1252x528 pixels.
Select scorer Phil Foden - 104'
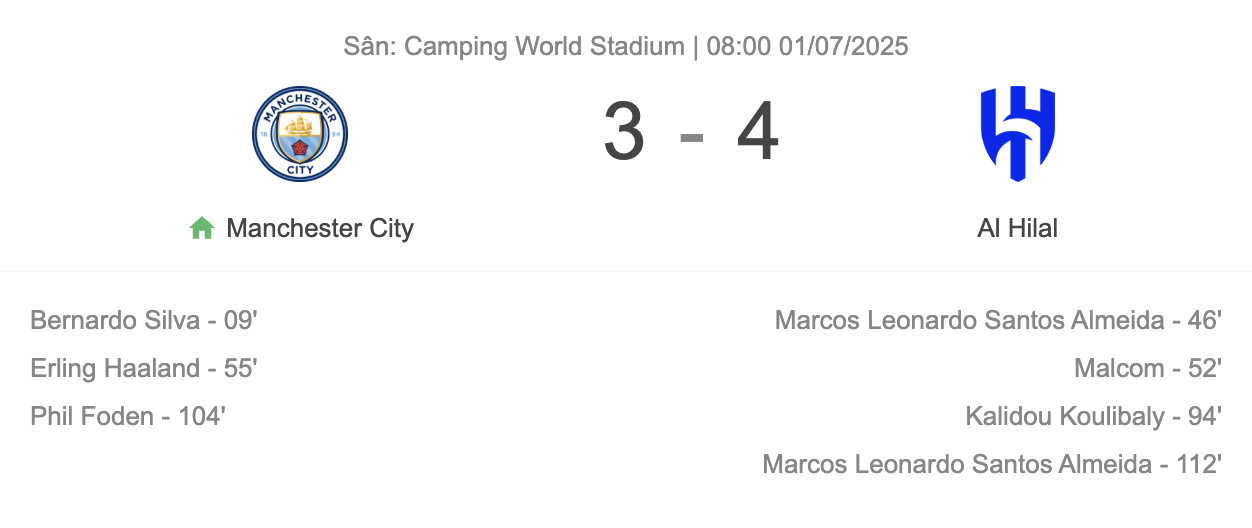coord(128,416)
